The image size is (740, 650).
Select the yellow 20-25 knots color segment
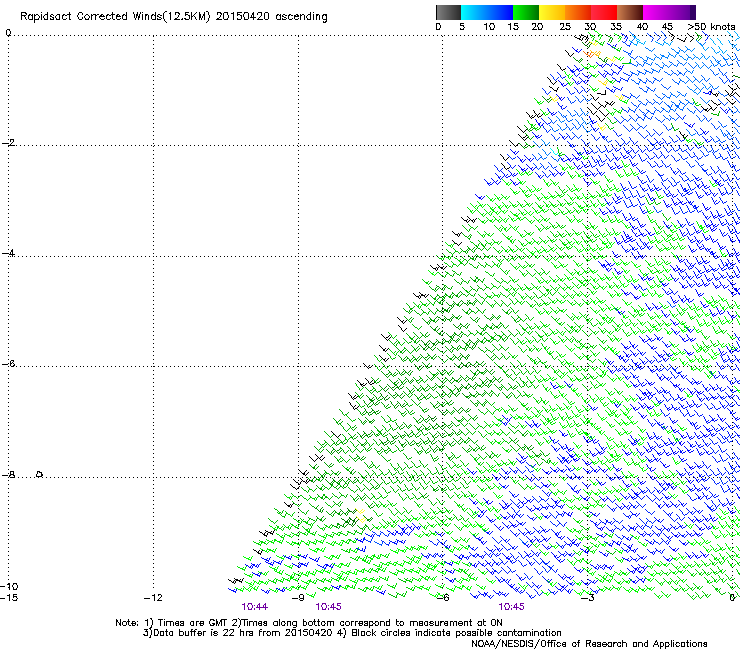(552, 12)
